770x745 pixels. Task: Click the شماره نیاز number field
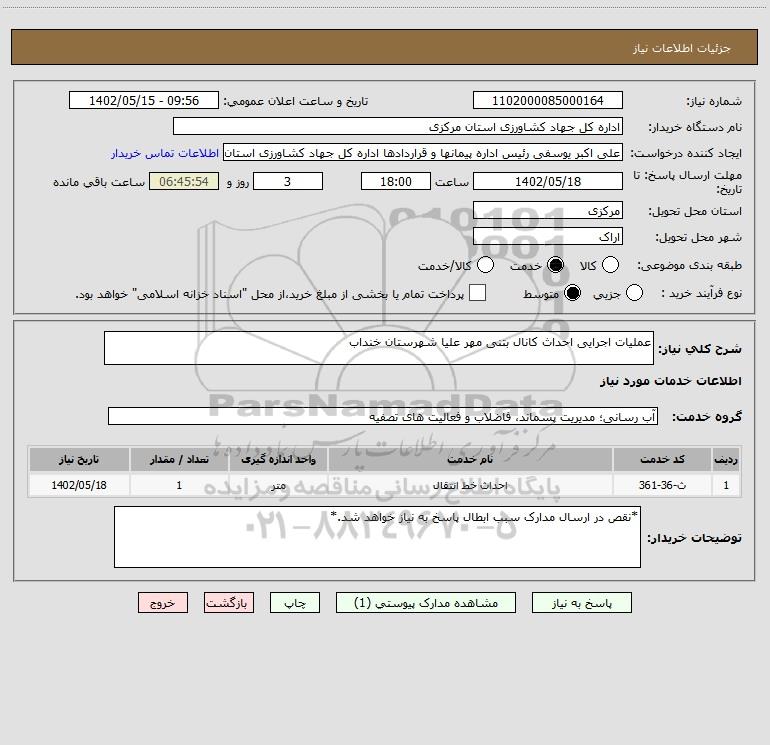(548, 100)
